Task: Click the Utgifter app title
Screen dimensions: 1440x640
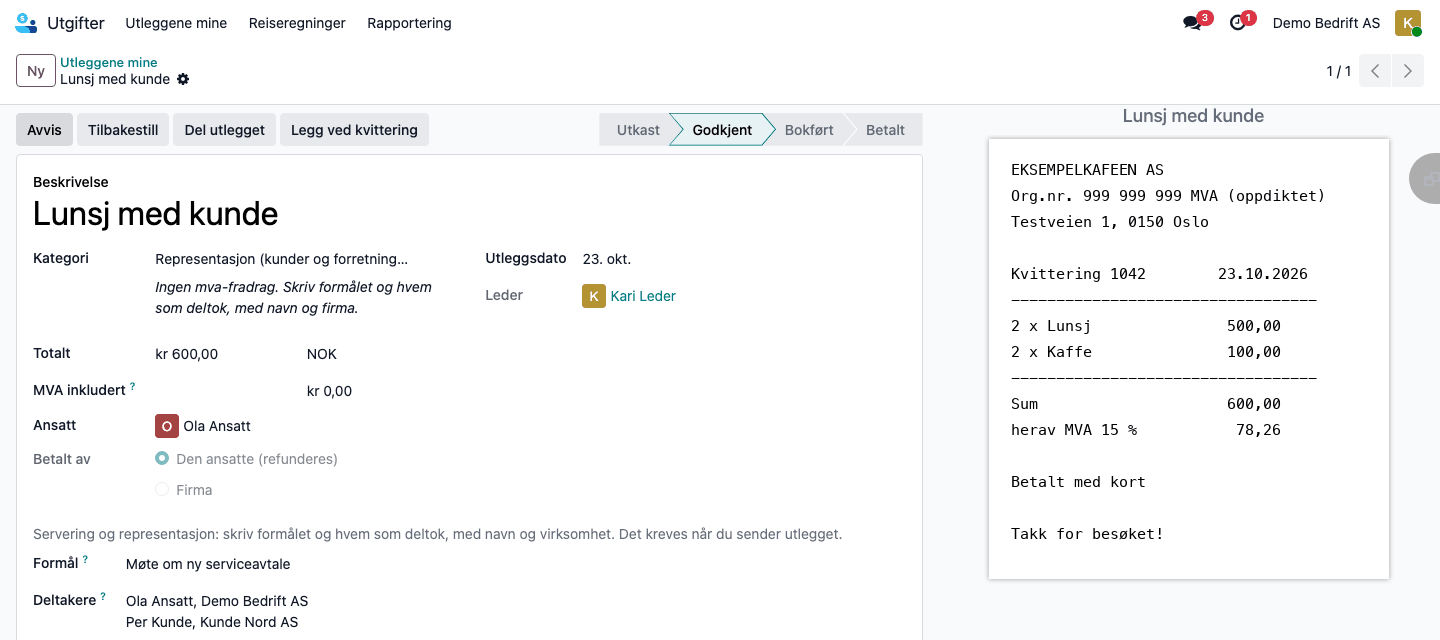Action: pyautogui.click(x=76, y=23)
